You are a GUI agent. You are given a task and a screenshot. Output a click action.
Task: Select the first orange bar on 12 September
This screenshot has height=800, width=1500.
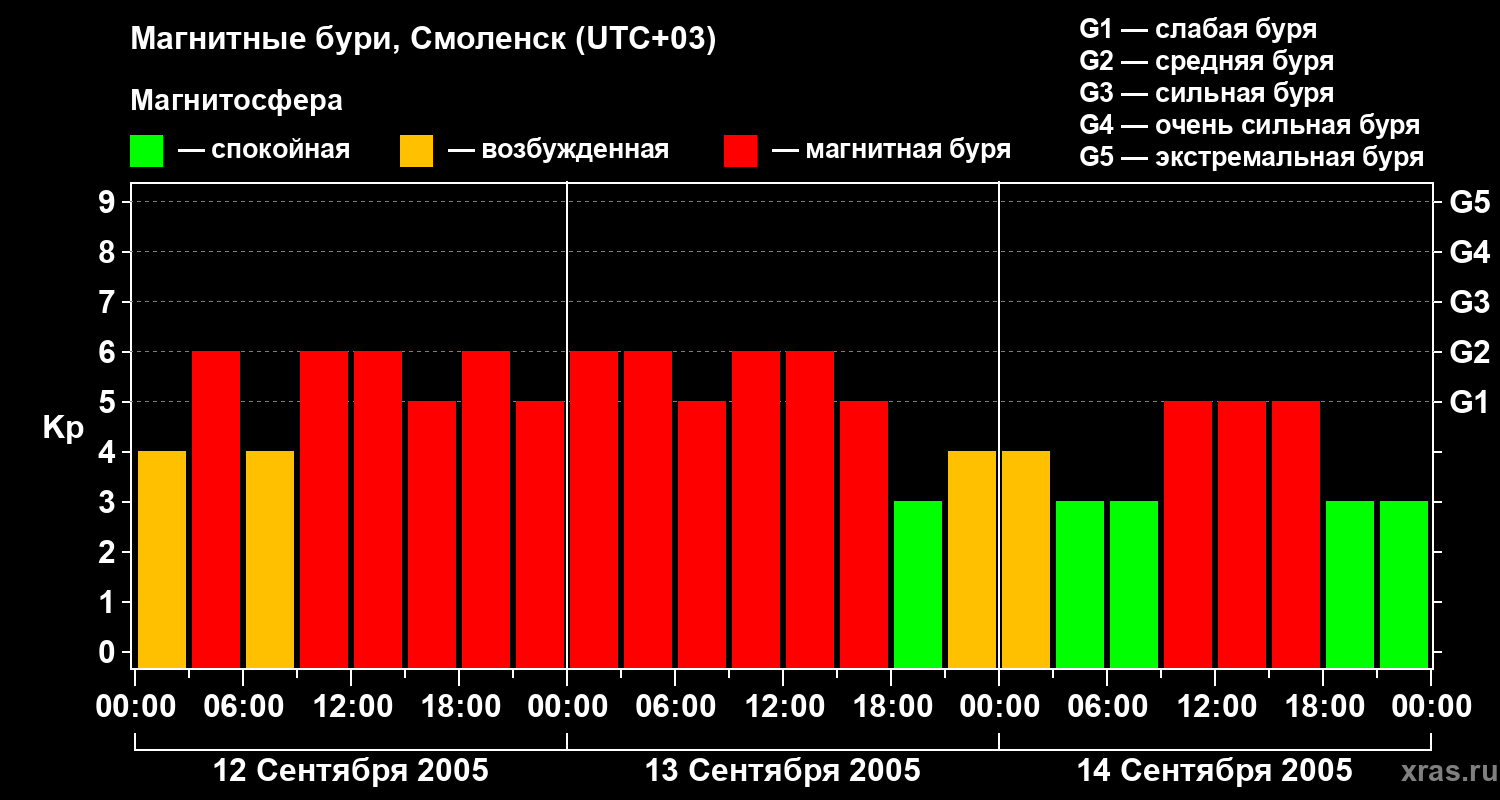coord(162,559)
